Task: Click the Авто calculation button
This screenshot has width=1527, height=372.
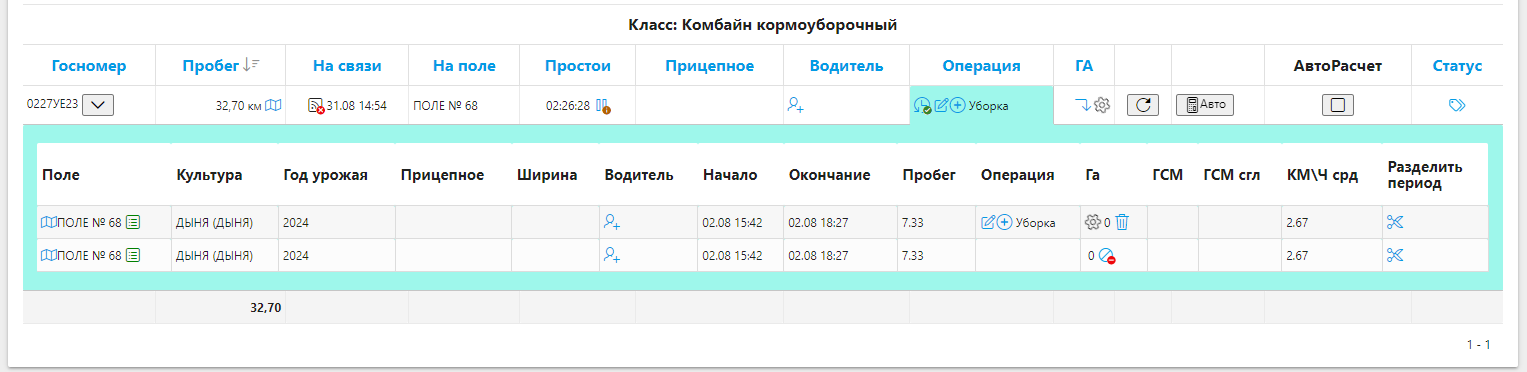Action: [x=1205, y=105]
